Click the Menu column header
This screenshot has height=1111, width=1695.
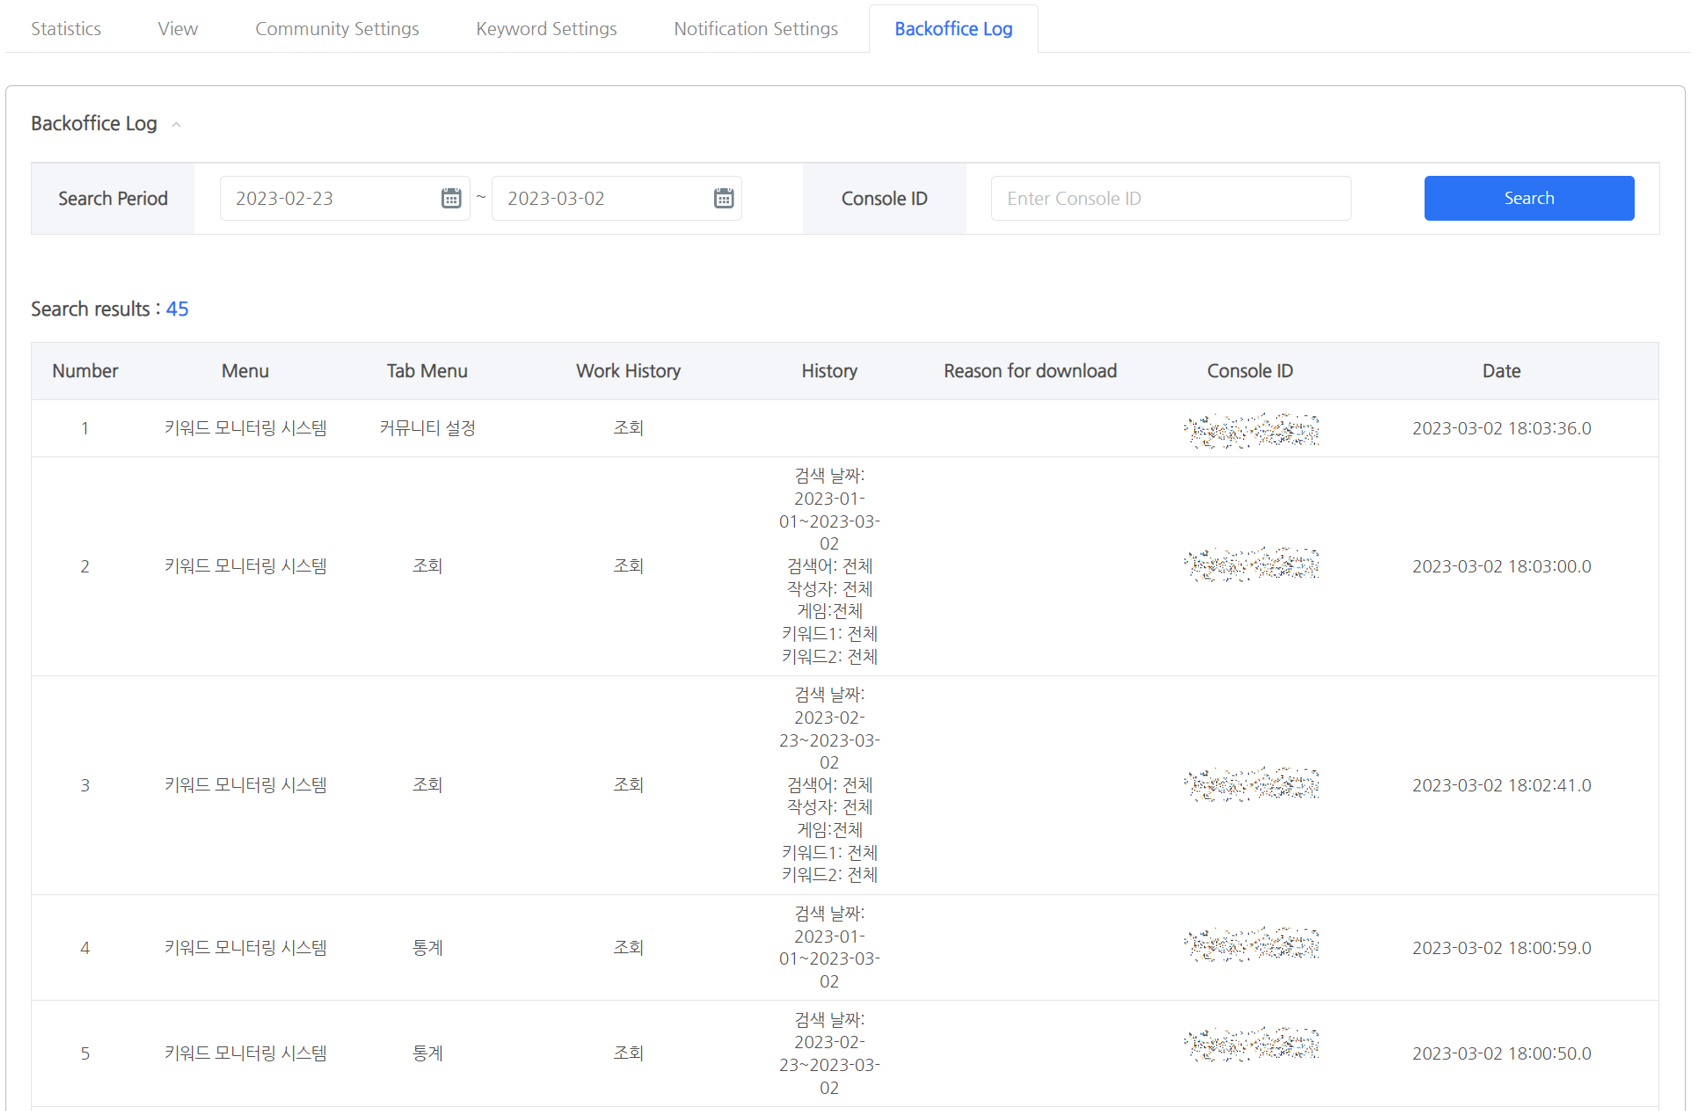coord(245,371)
